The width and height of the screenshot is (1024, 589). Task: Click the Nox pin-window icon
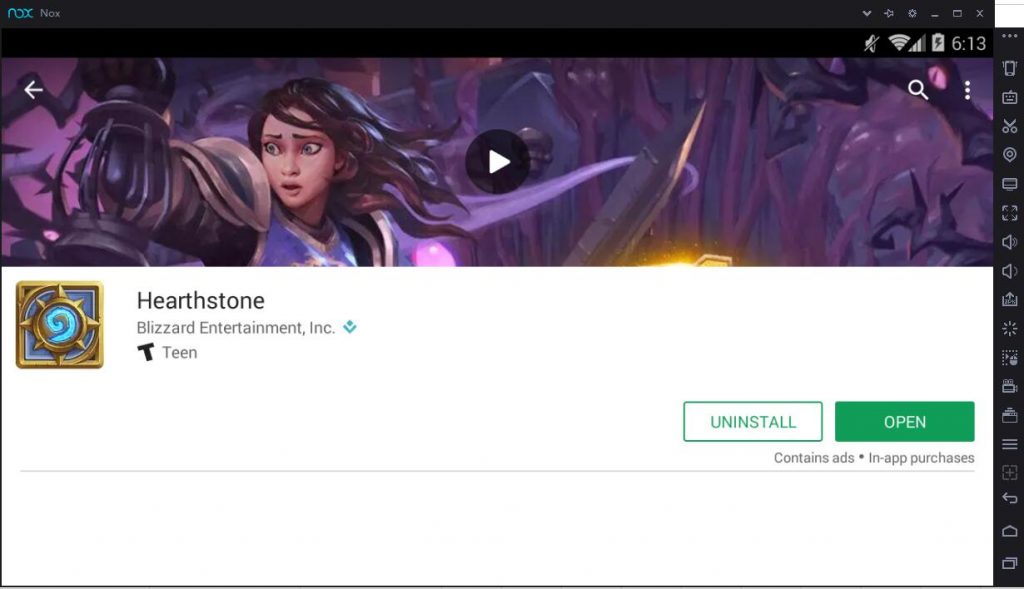889,13
